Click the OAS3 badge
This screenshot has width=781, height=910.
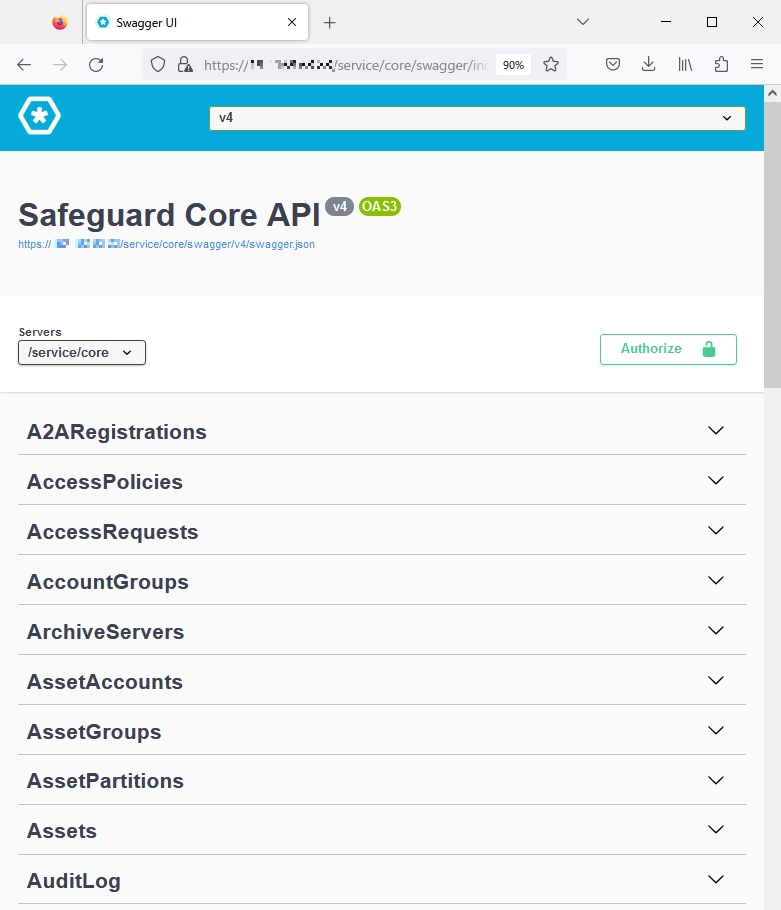(379, 207)
